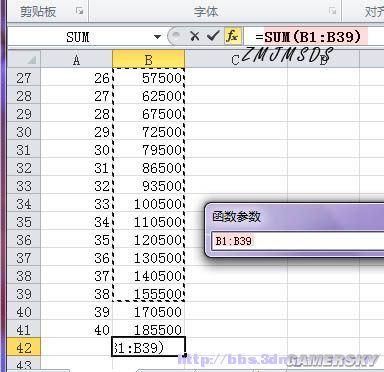
Task: Select all cells via corner triangle
Action: (24, 59)
